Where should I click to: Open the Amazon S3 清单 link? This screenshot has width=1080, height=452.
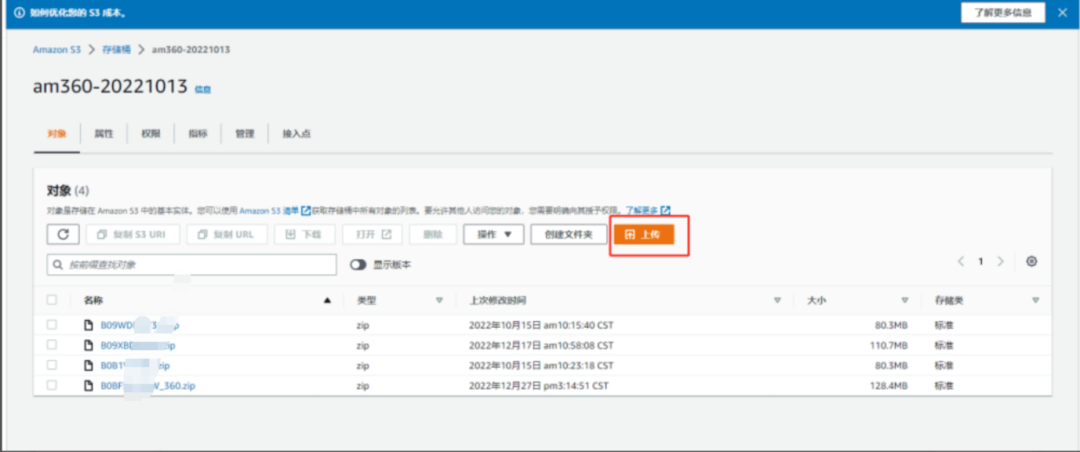click(x=269, y=210)
